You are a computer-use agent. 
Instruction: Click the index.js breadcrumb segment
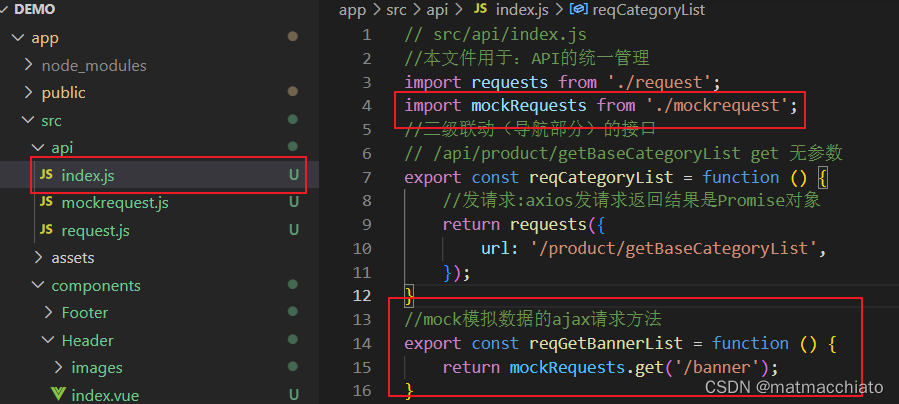[522, 10]
